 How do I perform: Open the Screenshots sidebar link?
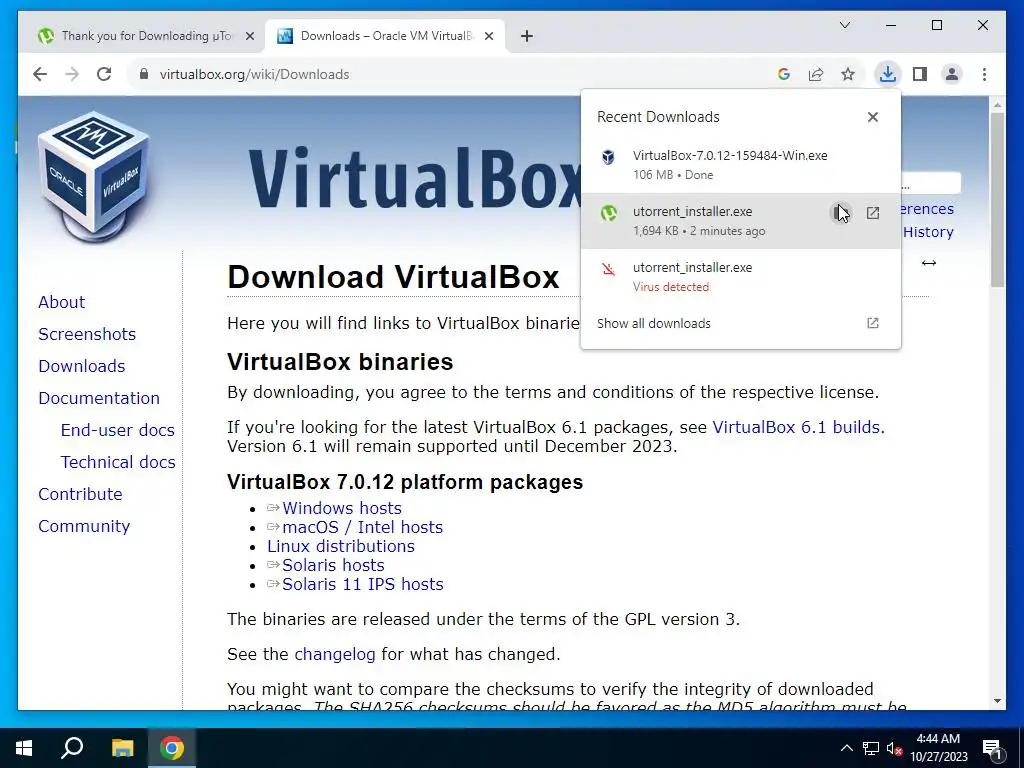click(87, 334)
